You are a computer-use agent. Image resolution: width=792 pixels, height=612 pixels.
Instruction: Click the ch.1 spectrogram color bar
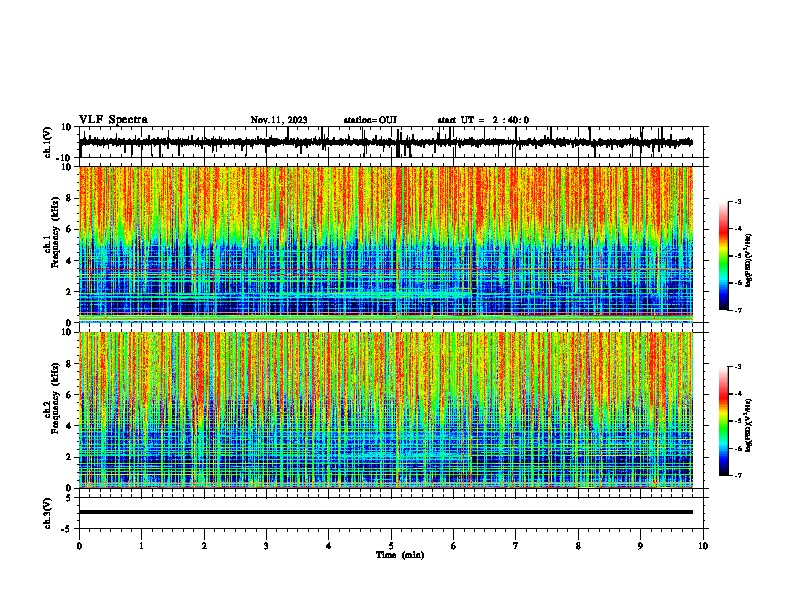click(x=723, y=256)
